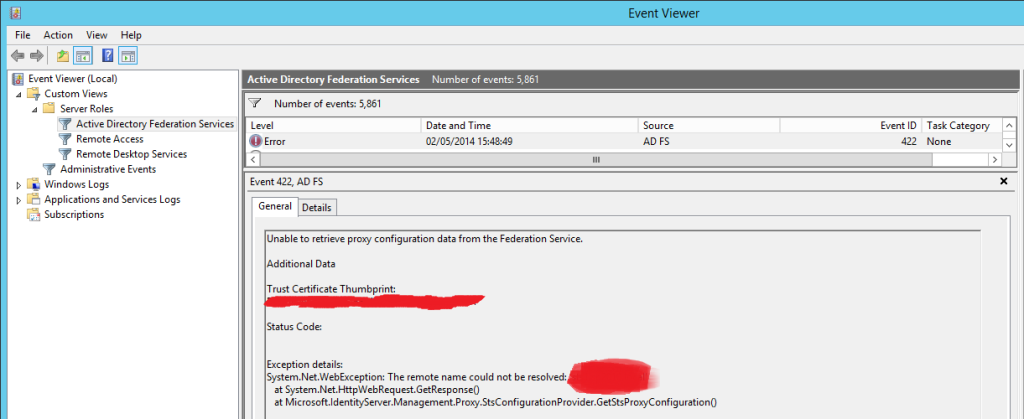Toggle Show/Hide Console Tree toolbar icon
Image resolution: width=1024 pixels, height=419 pixels.
(83, 56)
